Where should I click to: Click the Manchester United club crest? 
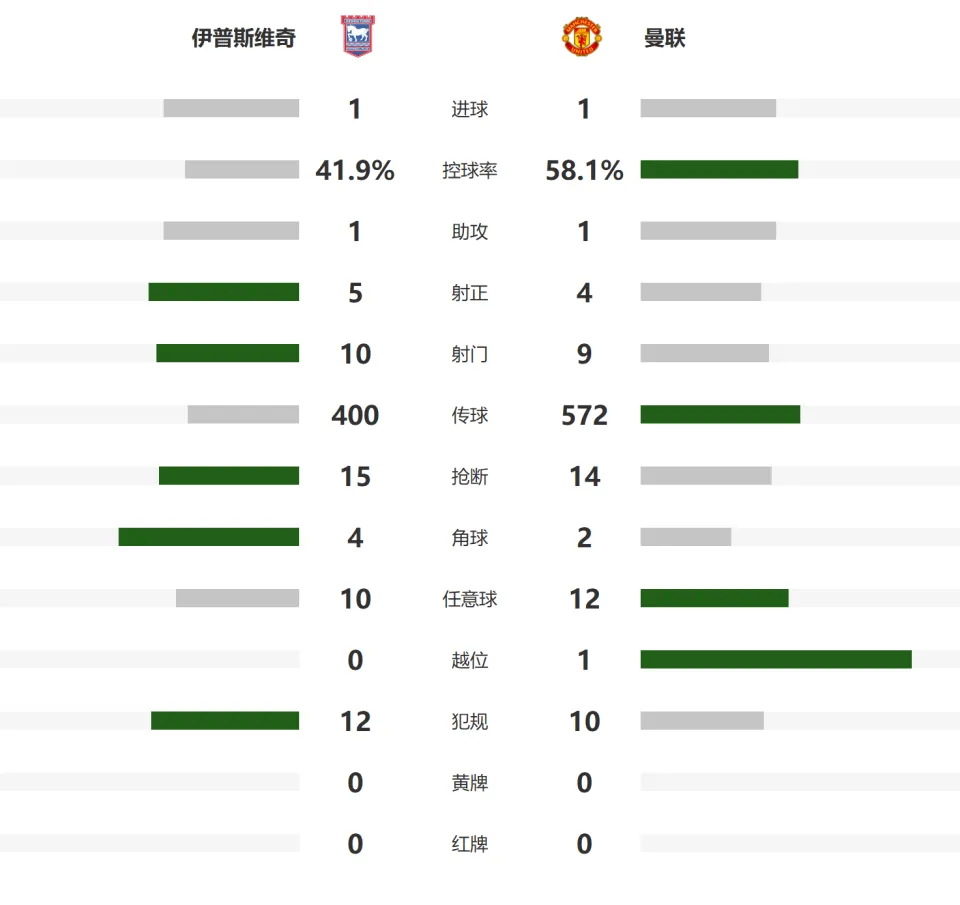tap(582, 37)
